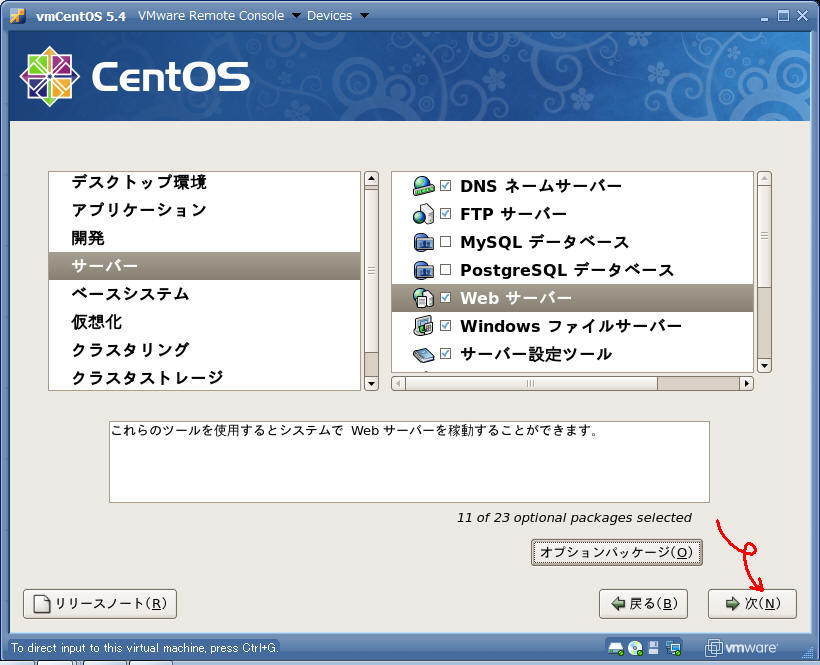Select the ベースシステム category
This screenshot has height=665, width=820.
click(130, 294)
